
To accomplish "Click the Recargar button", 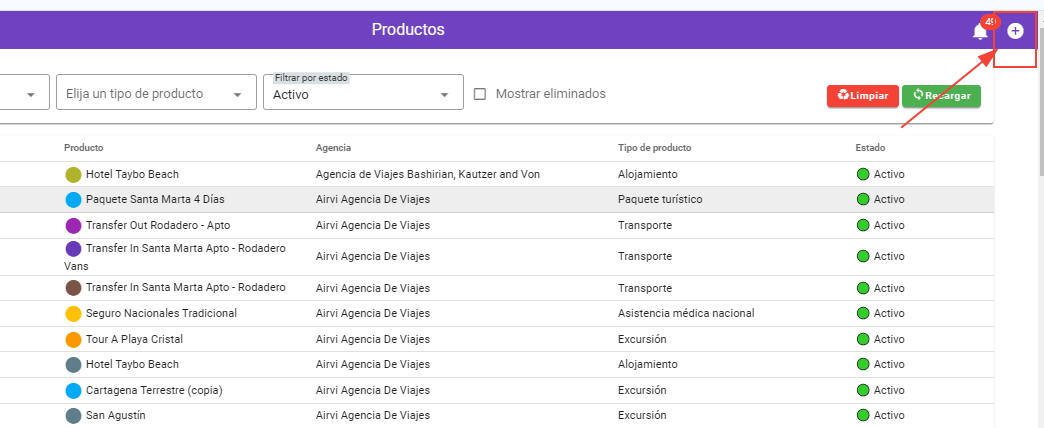I will (x=941, y=96).
